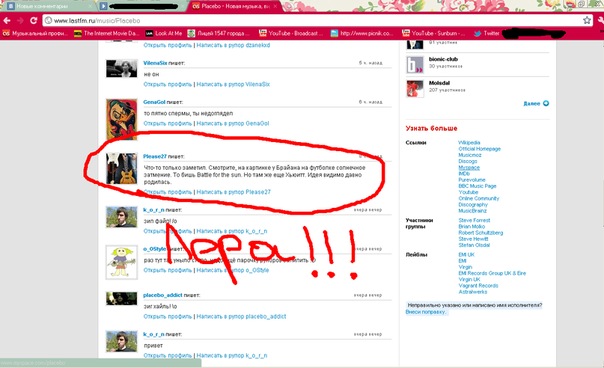Open the Molsdal group thumbnail
The height and width of the screenshot is (368, 604).
415,89
